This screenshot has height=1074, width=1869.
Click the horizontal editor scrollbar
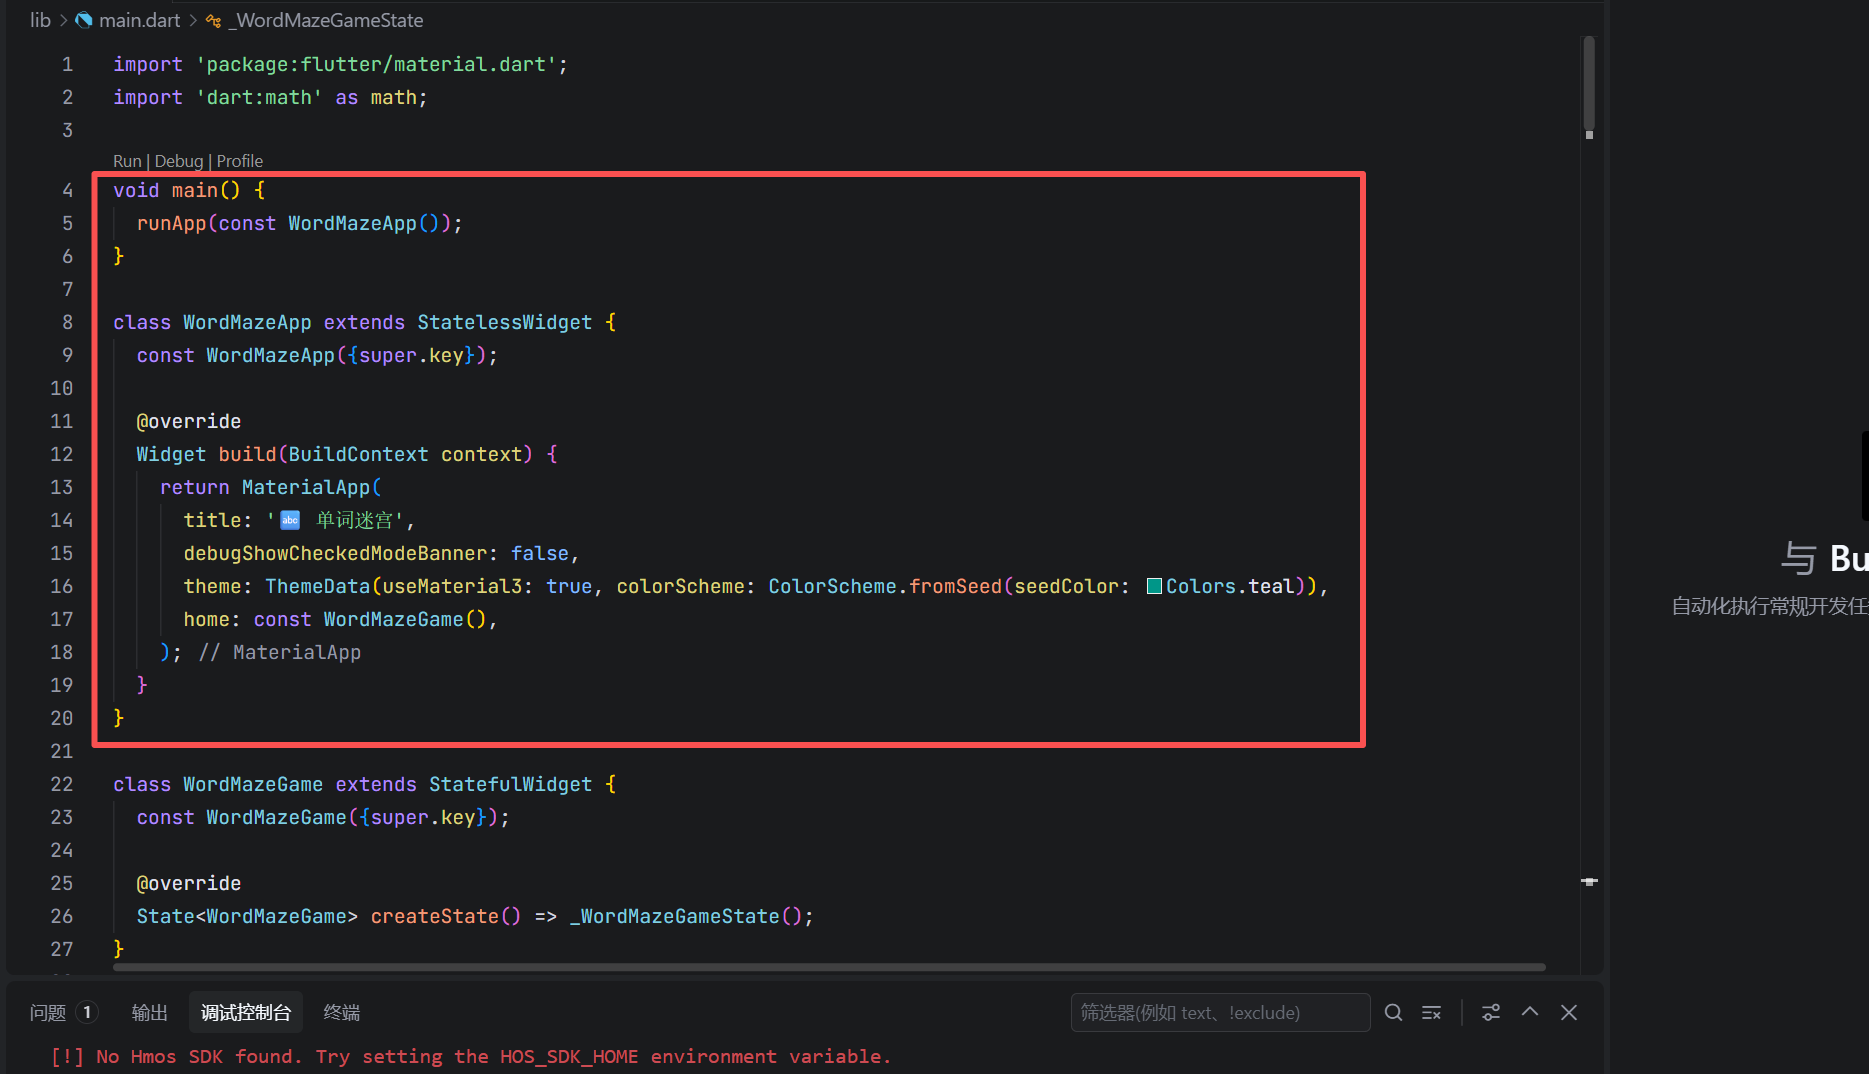click(x=829, y=967)
